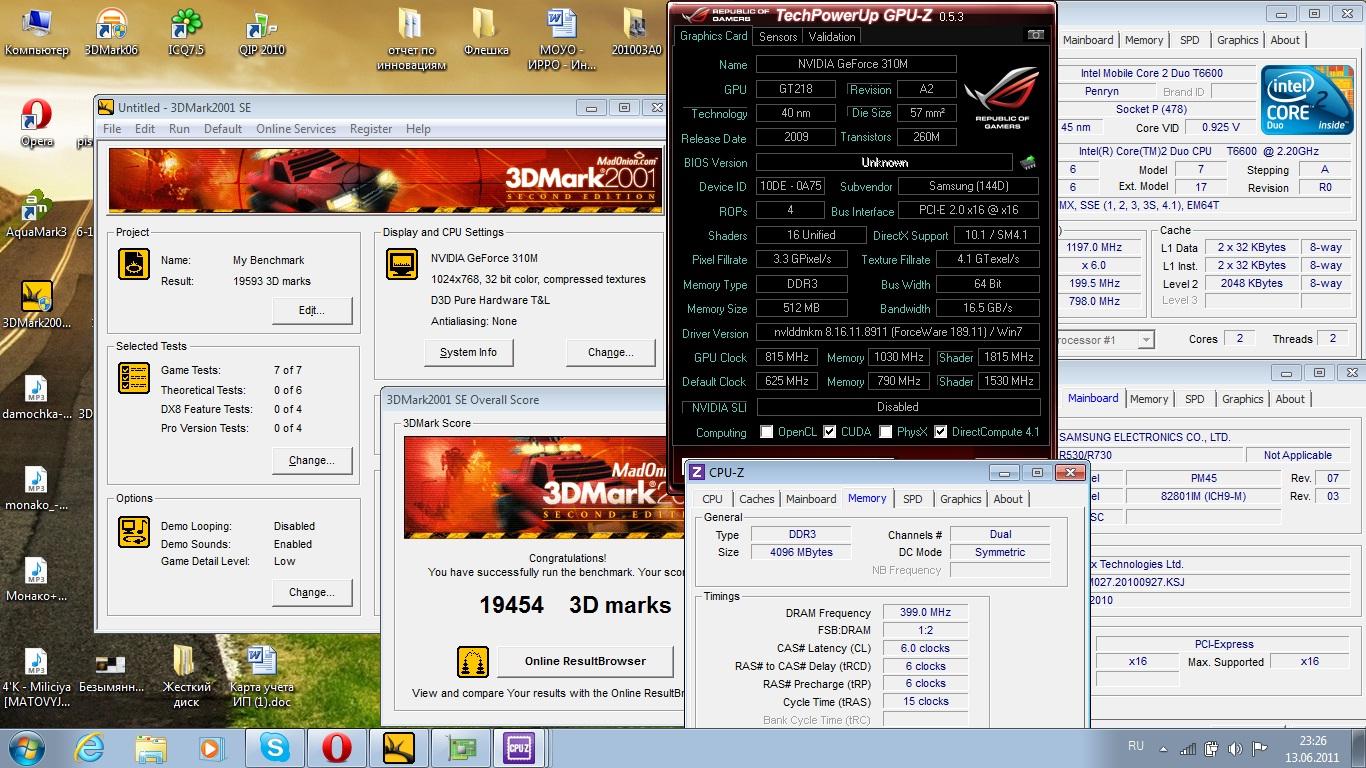Open the File menu in 3DMark2001 SE
Viewport: 1366px width, 768px height.
coord(112,129)
